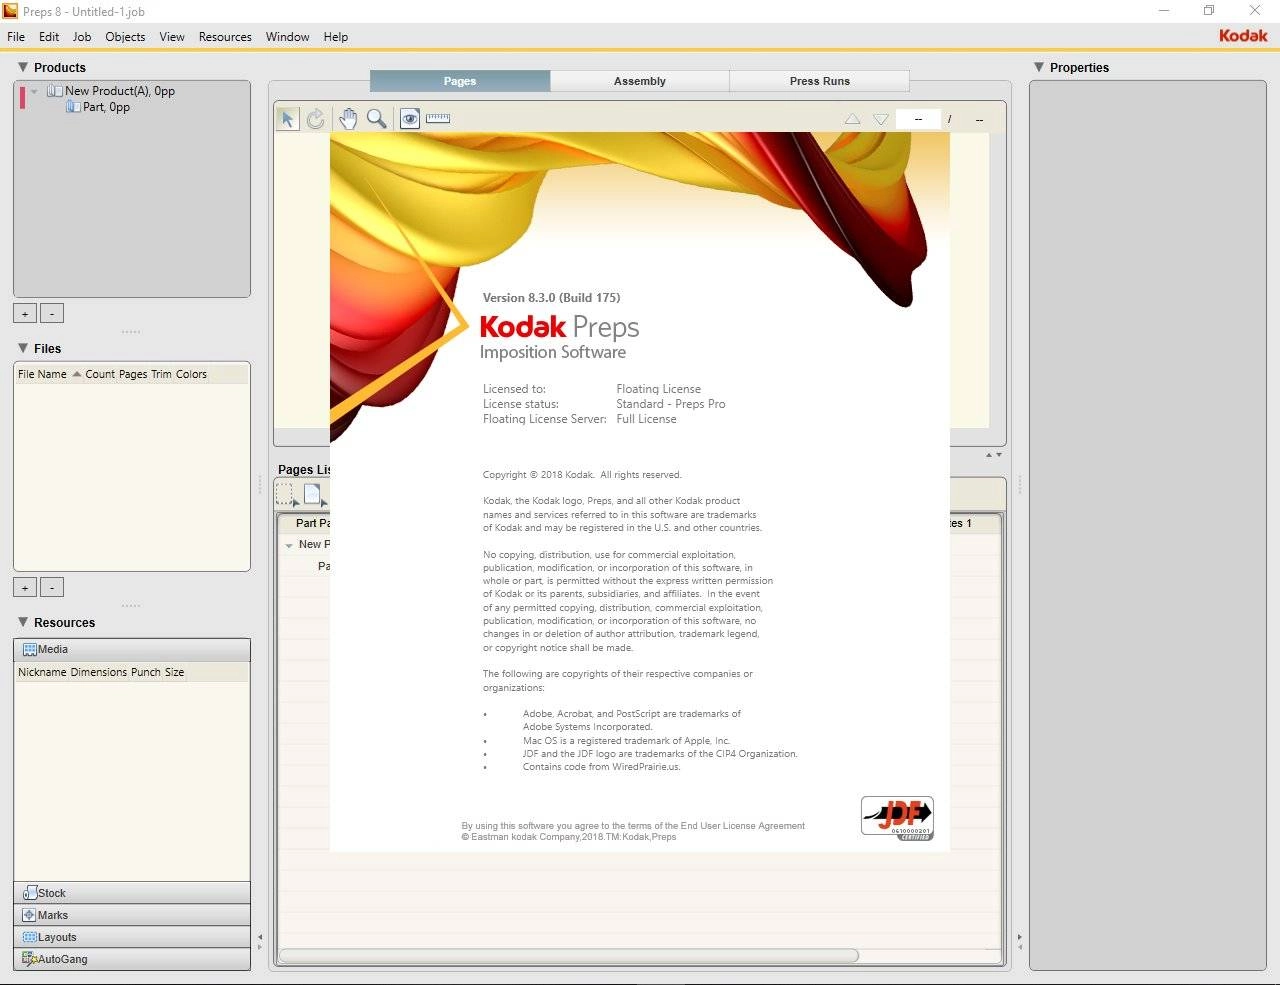
Task: Open the File menu
Action: [x=16, y=37]
